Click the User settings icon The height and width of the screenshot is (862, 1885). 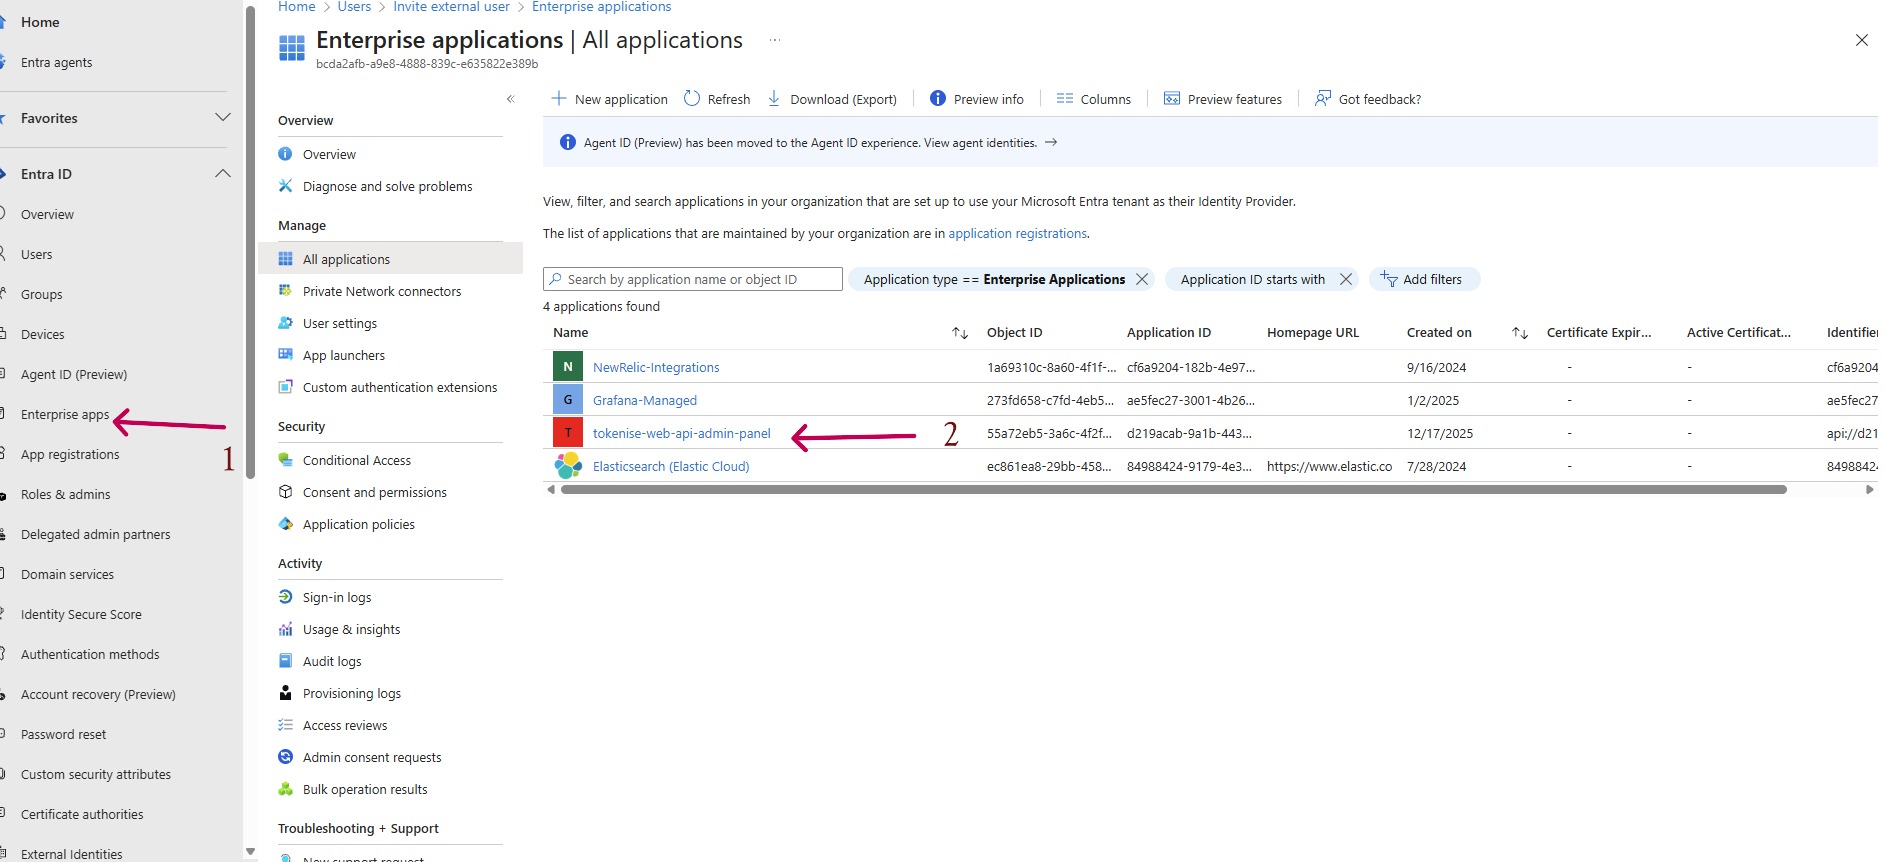coord(285,323)
